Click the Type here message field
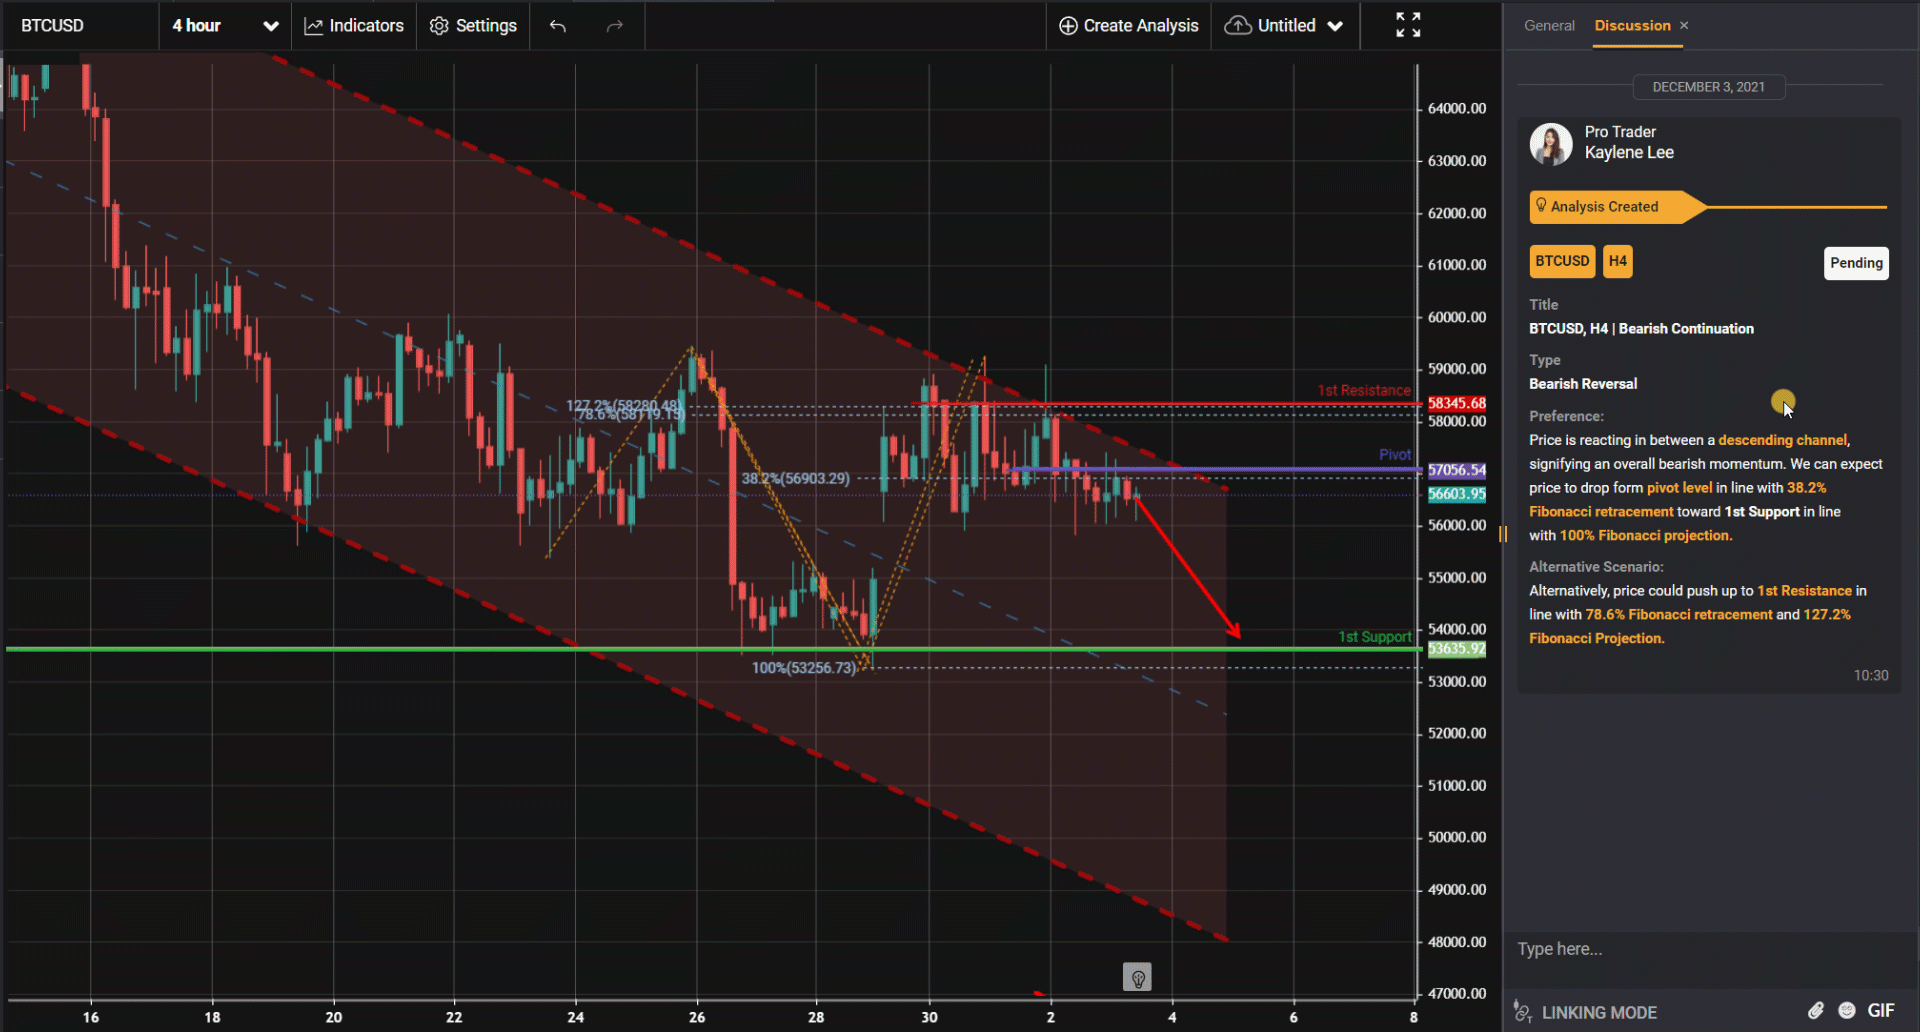 (1710, 949)
